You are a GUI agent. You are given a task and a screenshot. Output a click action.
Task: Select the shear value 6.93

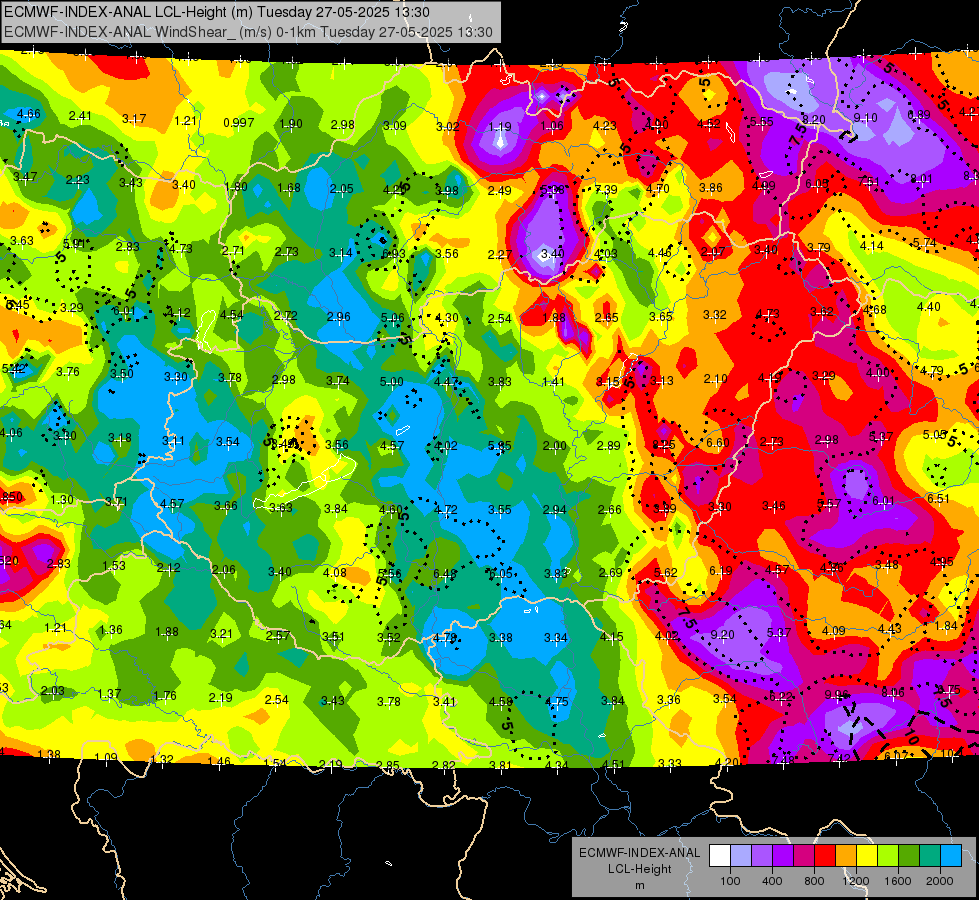(x=394, y=253)
